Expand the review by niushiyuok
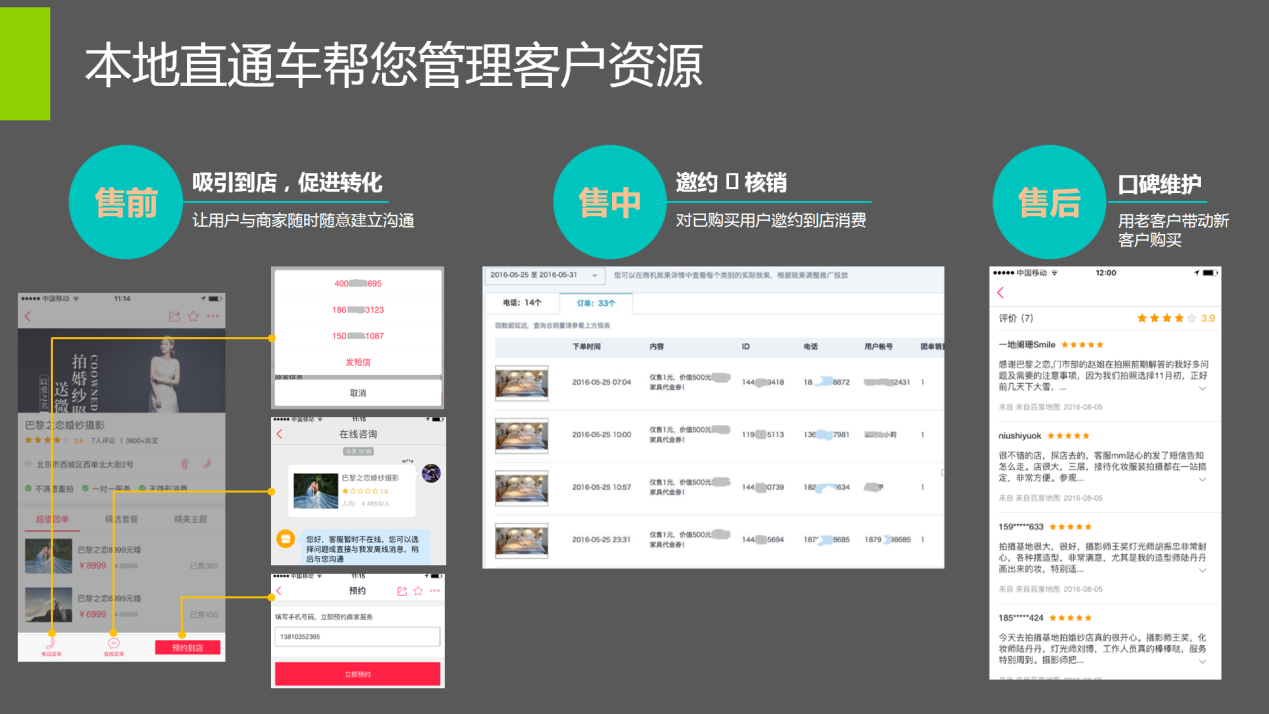 coord(1202,479)
